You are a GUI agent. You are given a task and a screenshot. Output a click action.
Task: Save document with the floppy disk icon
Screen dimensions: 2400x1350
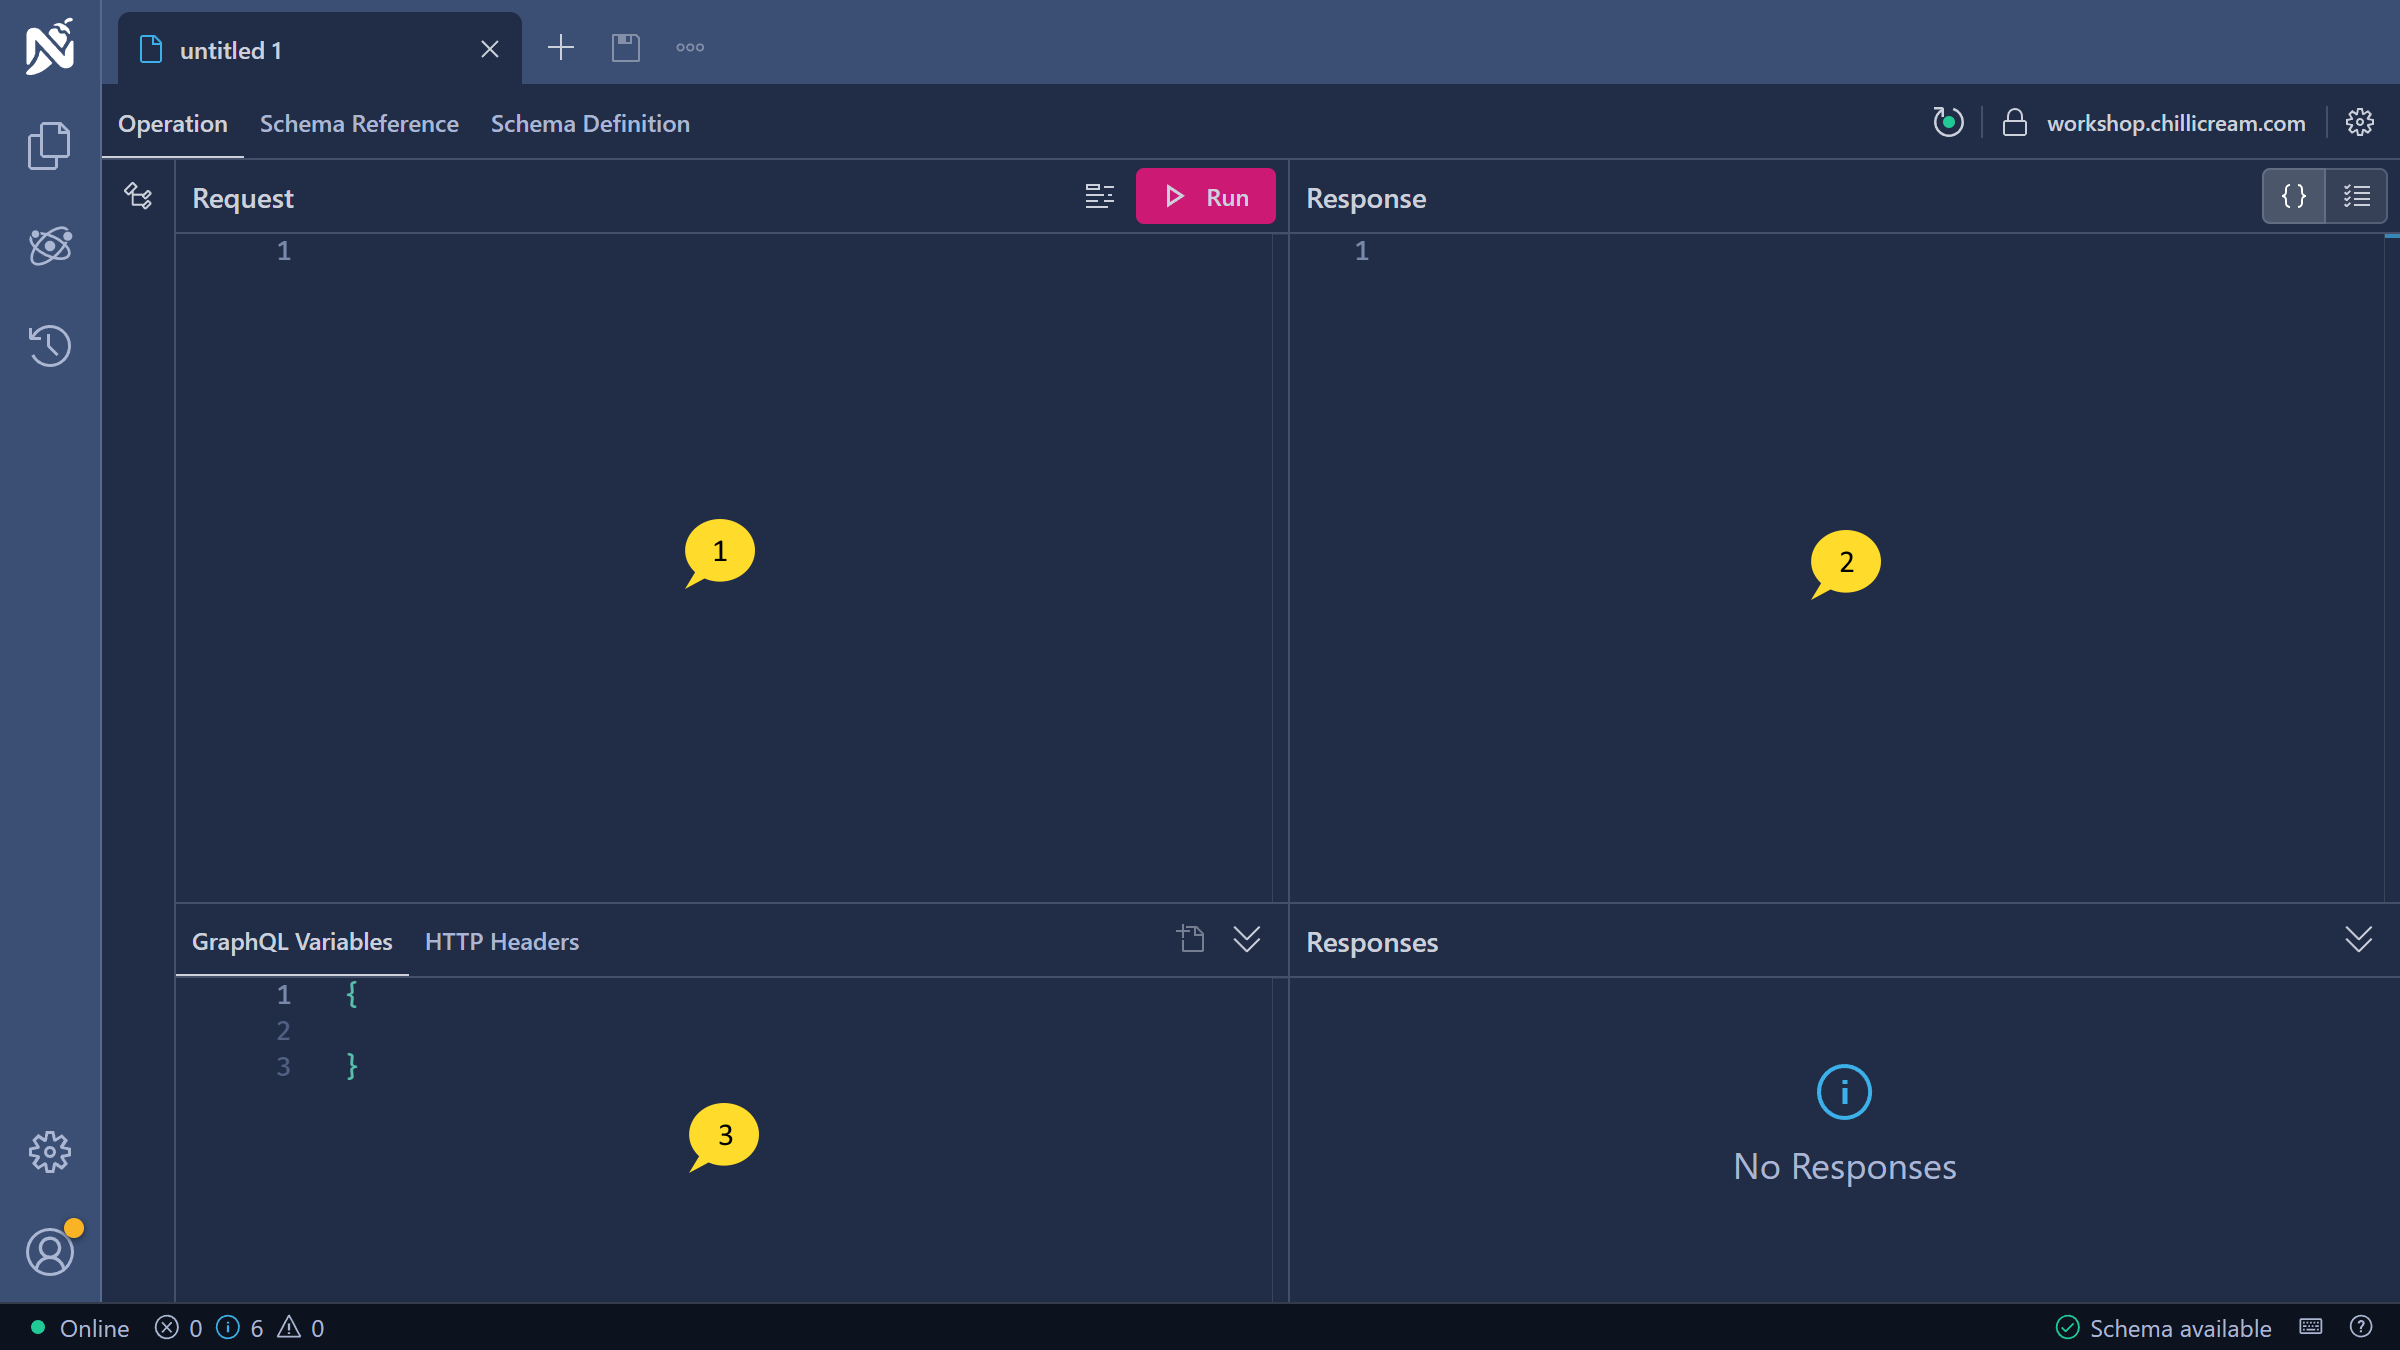625,48
